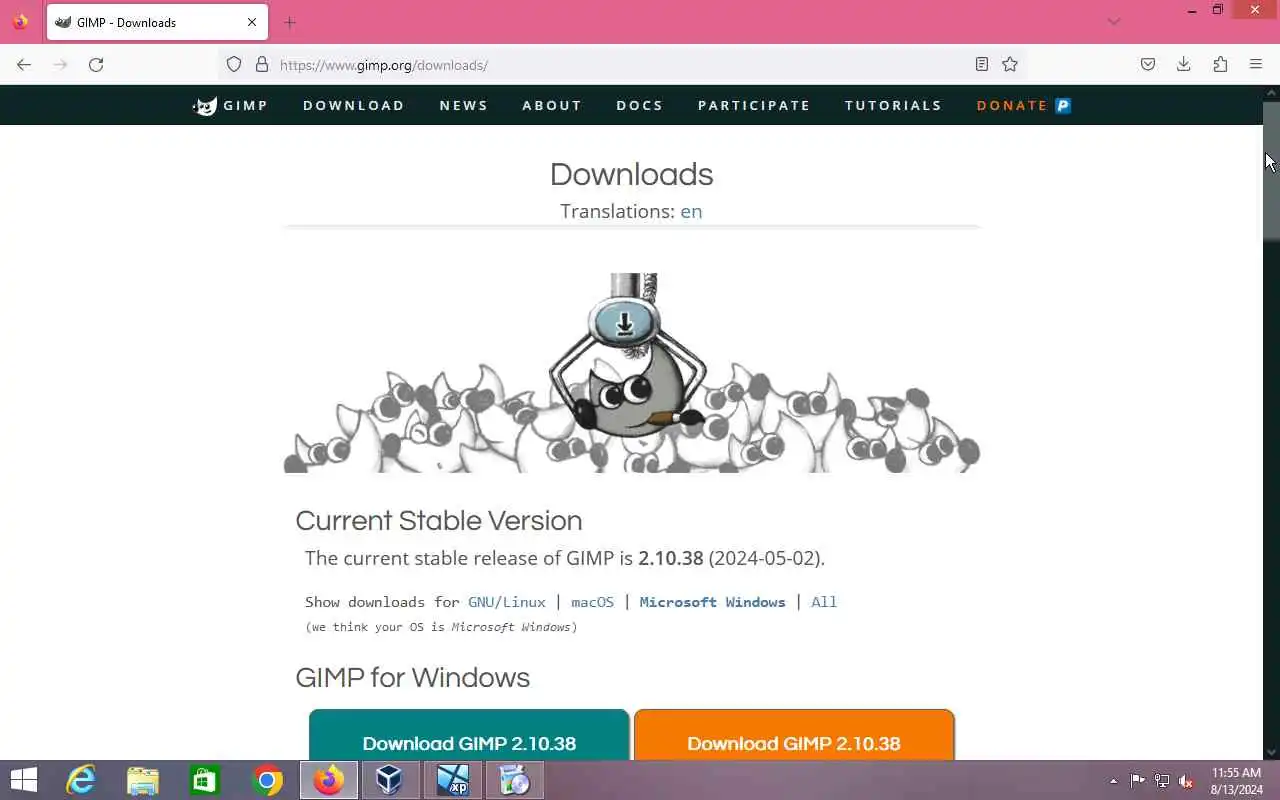Open the extensions puzzle icon
This screenshot has width=1280, height=800.
[x=1220, y=65]
